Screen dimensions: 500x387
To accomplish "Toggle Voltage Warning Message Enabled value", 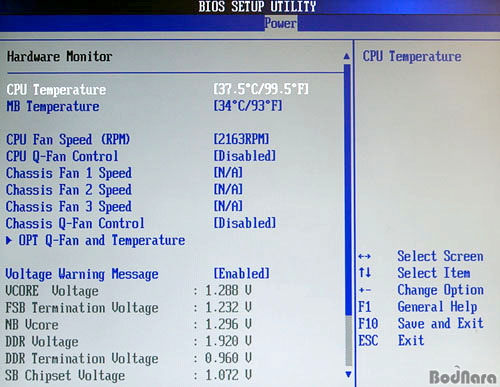I will coord(241,273).
